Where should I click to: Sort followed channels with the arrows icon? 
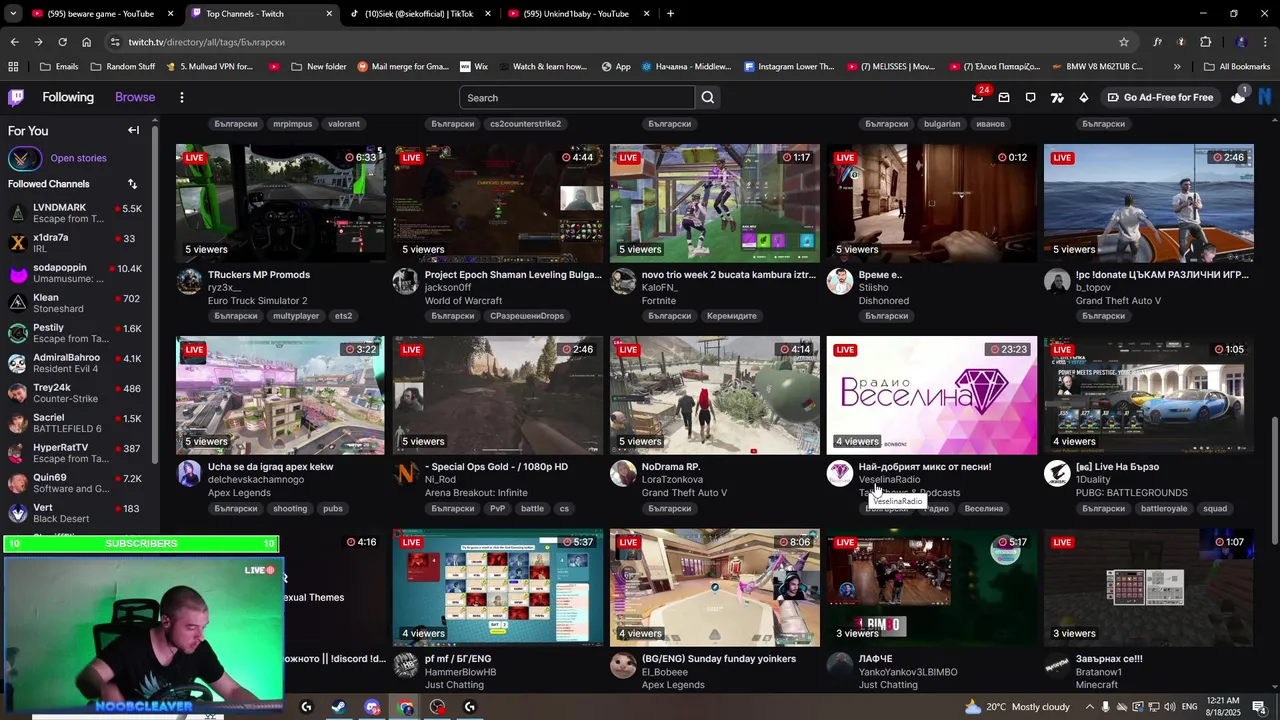tap(132, 184)
